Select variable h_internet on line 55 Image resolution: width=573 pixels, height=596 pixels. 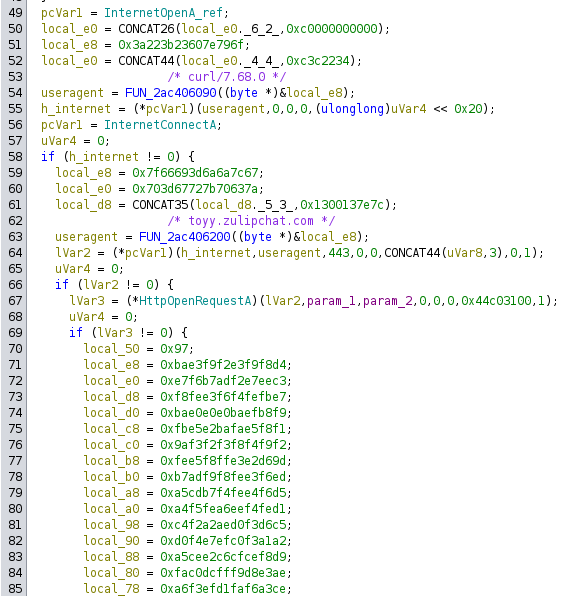pos(76,109)
